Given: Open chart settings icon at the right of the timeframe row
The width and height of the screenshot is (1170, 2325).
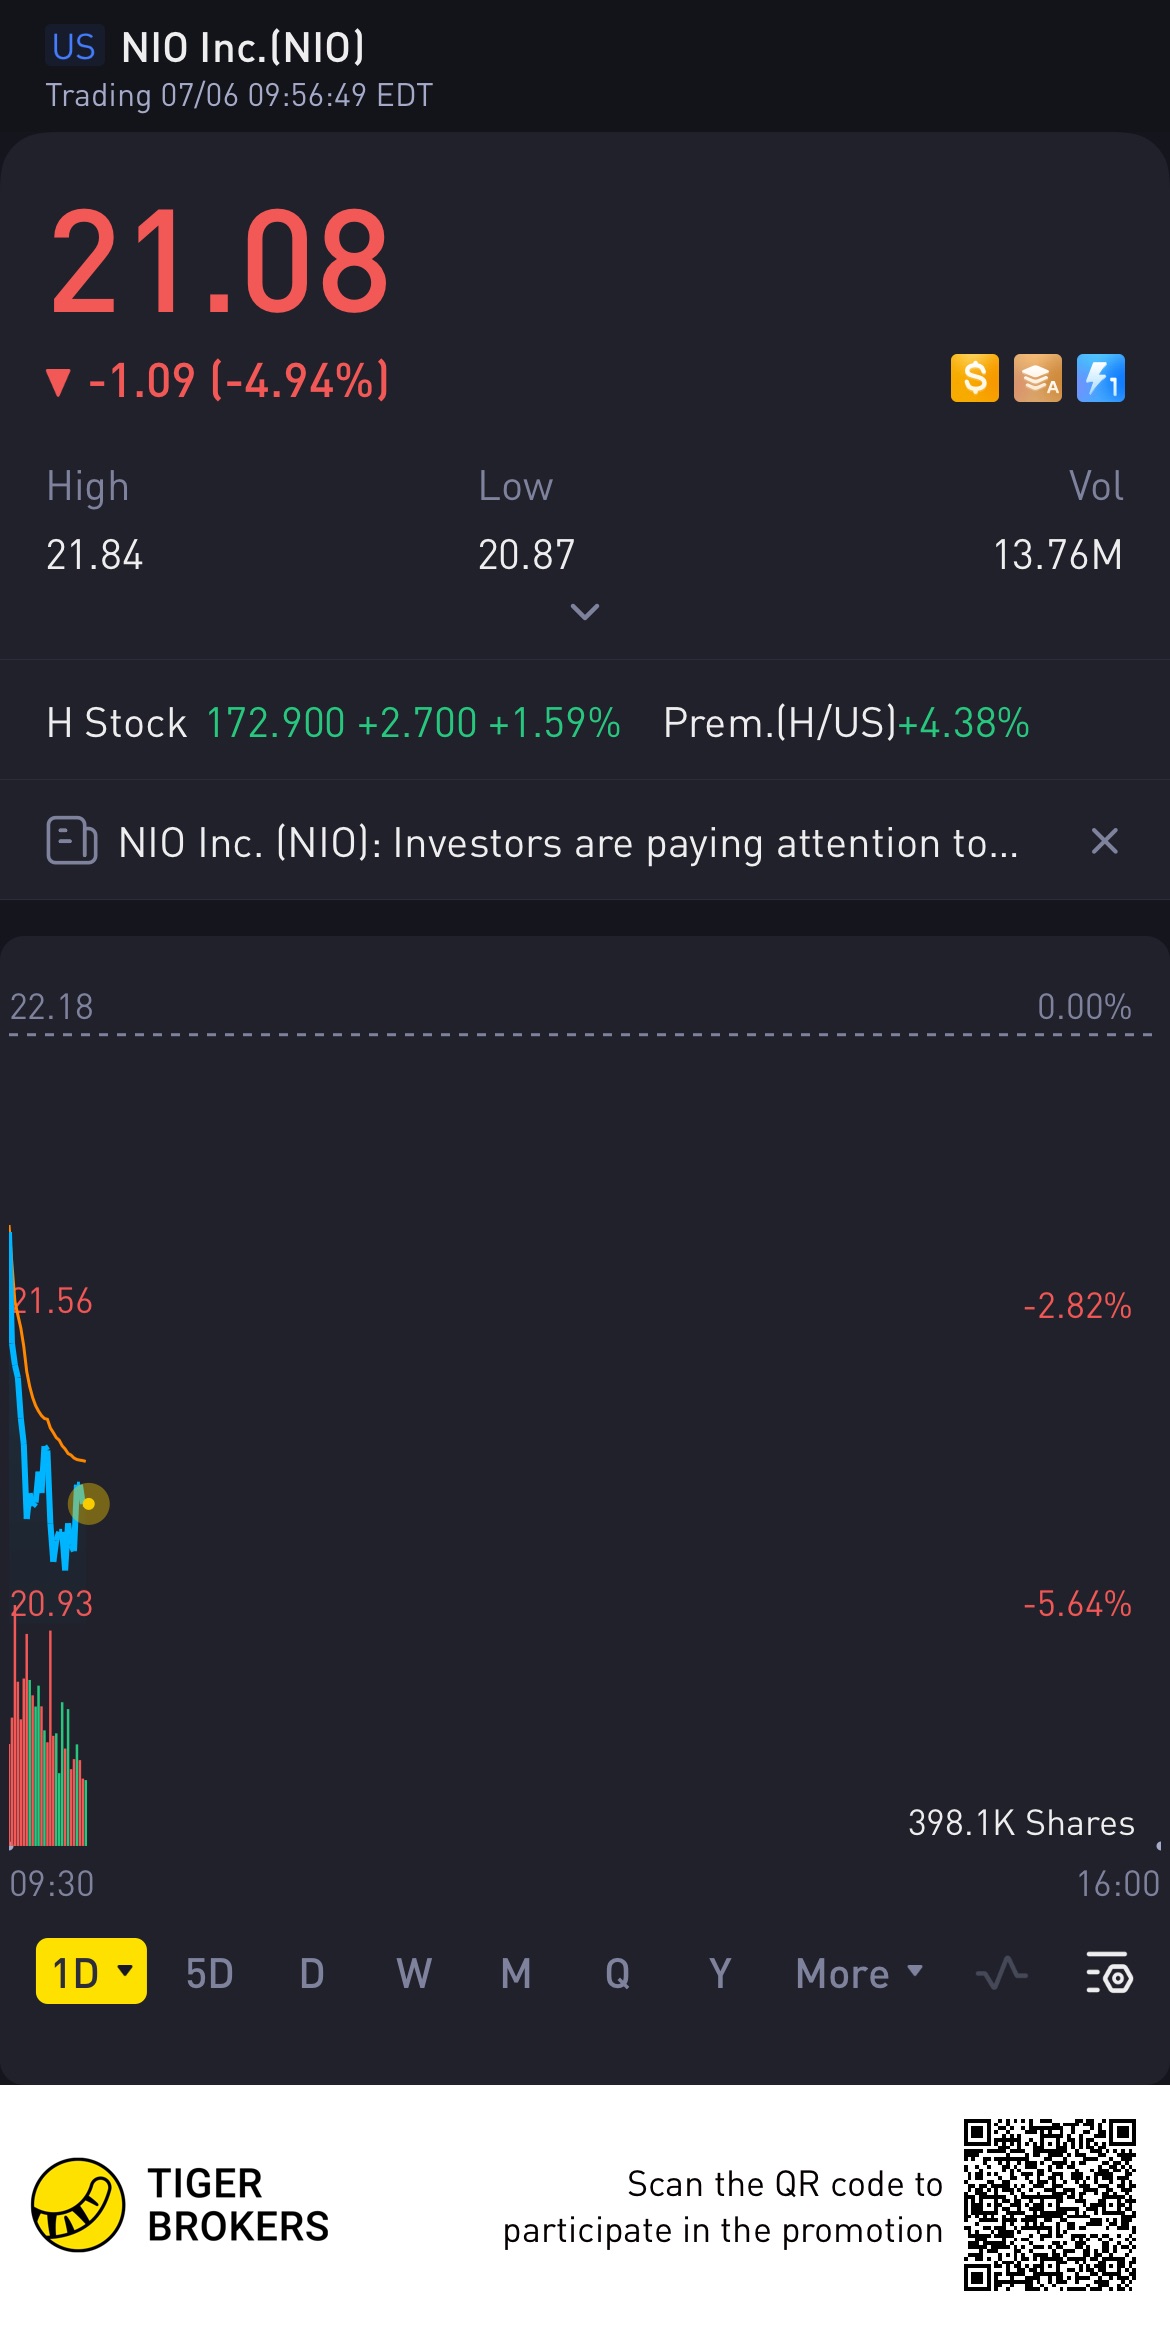Looking at the screenshot, I should coord(1108,1972).
